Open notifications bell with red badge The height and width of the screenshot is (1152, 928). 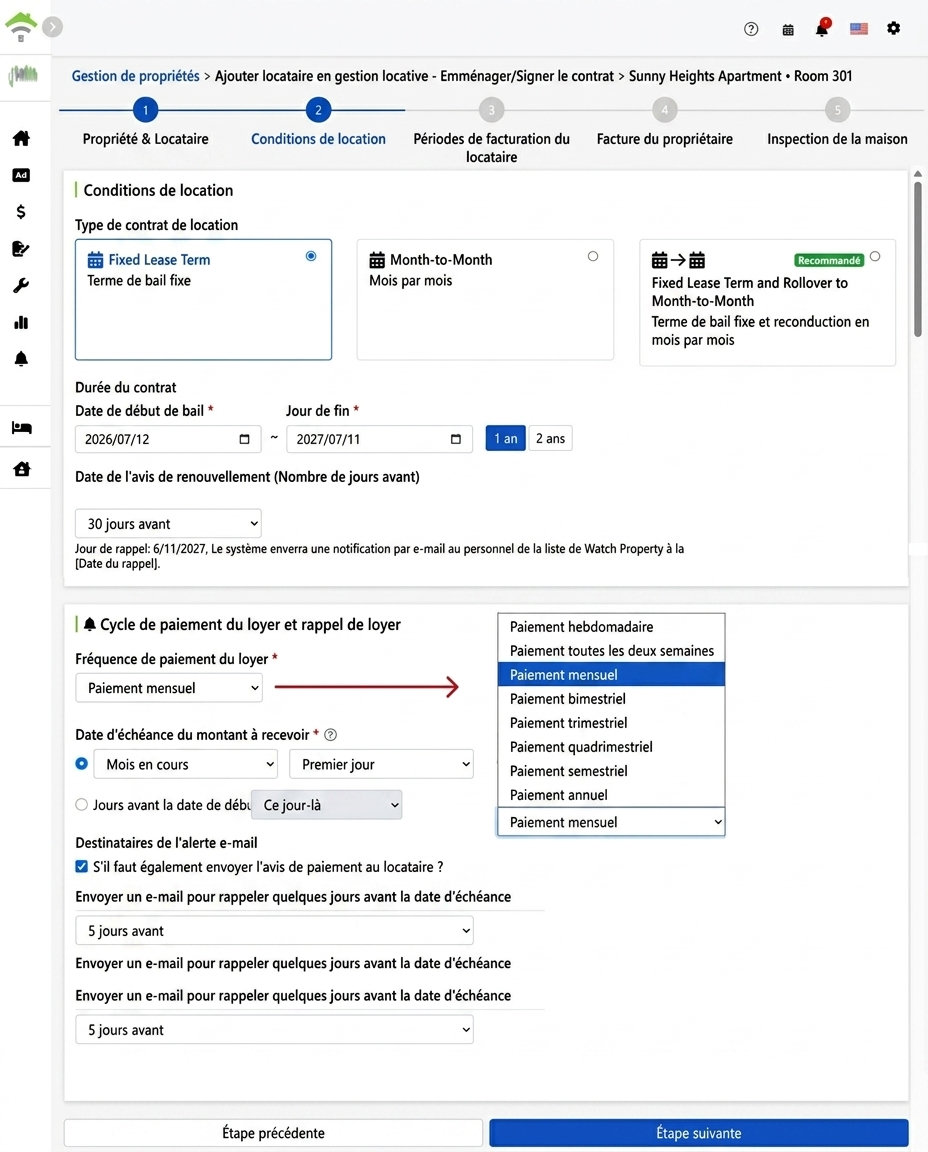tap(822, 29)
